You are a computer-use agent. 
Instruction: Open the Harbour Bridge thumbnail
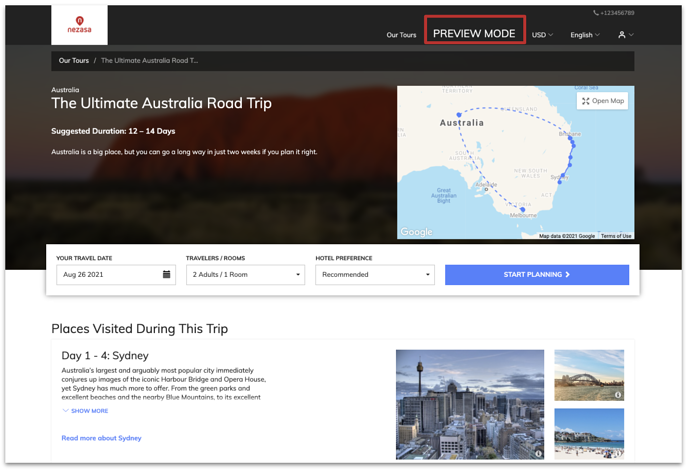(589, 375)
